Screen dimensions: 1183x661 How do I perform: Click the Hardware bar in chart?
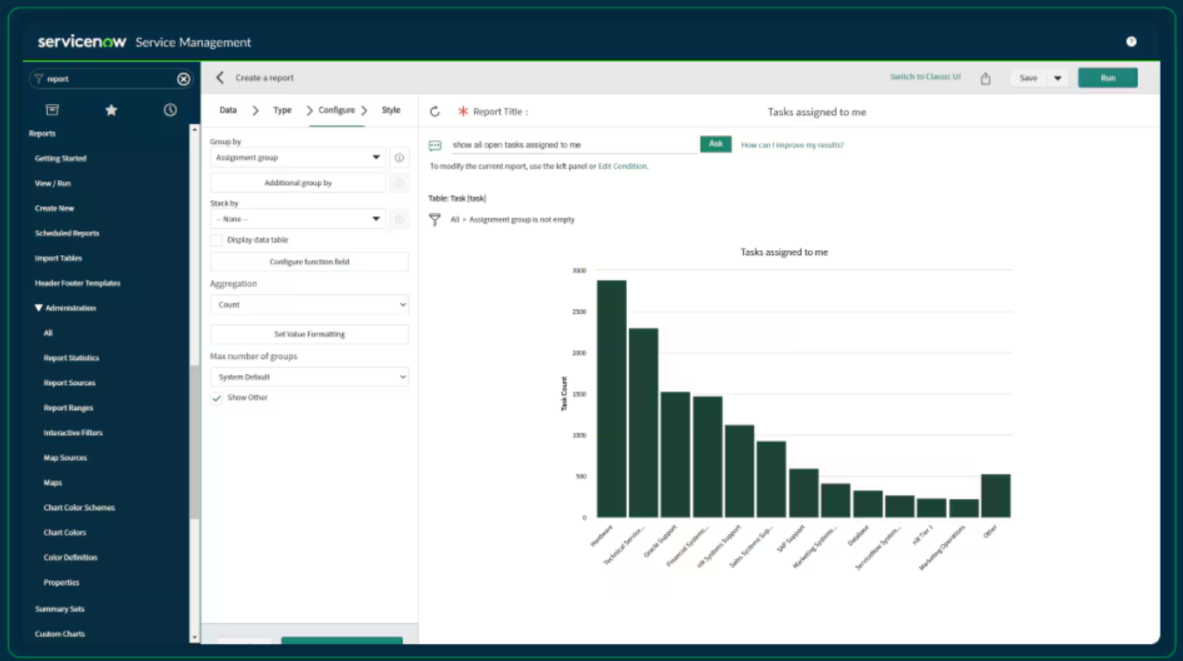[x=611, y=398]
